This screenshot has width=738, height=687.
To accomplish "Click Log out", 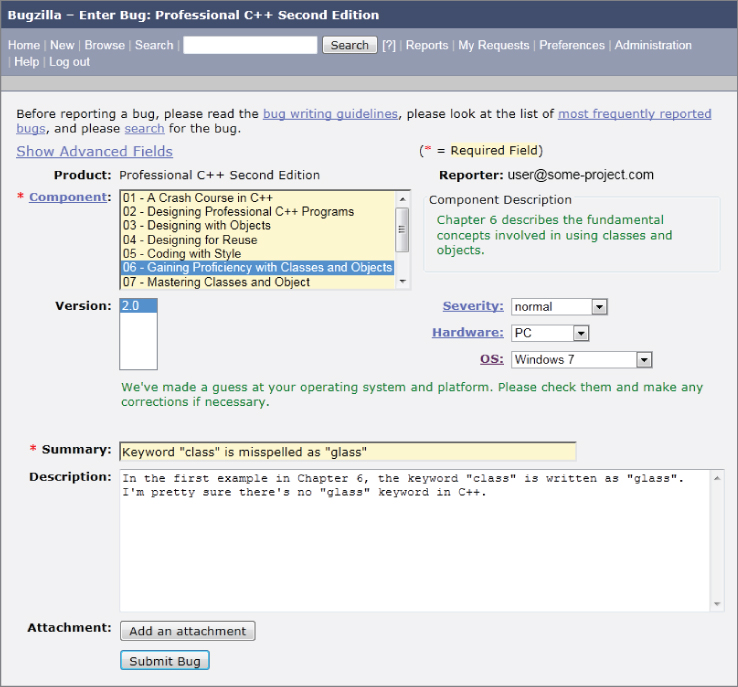I will pos(69,62).
